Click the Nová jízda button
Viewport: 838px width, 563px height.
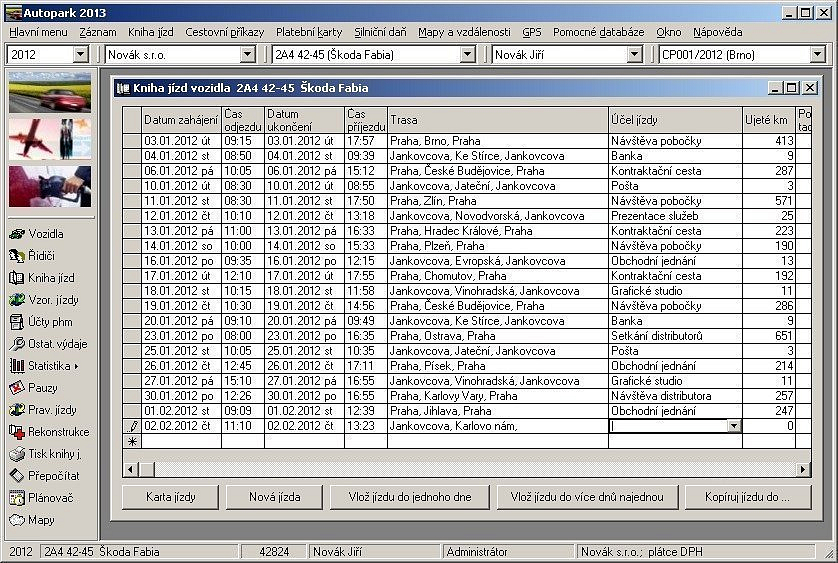(x=274, y=497)
